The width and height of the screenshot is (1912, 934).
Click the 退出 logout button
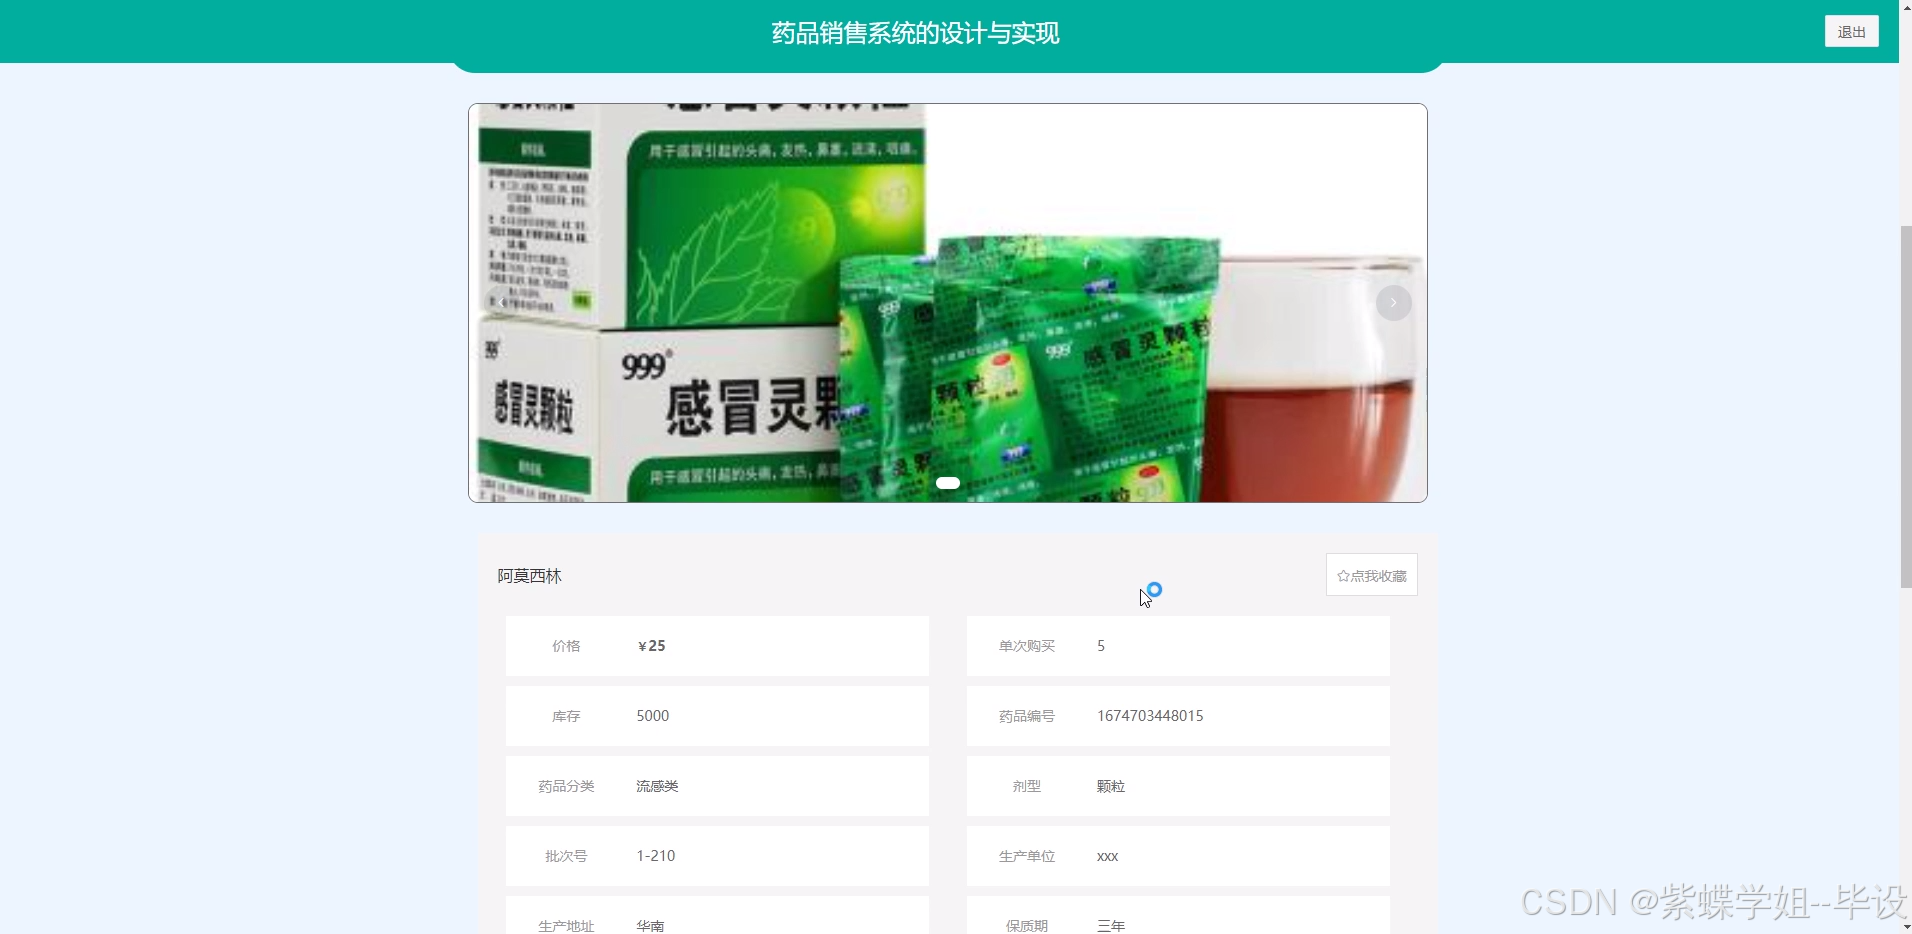[1851, 31]
